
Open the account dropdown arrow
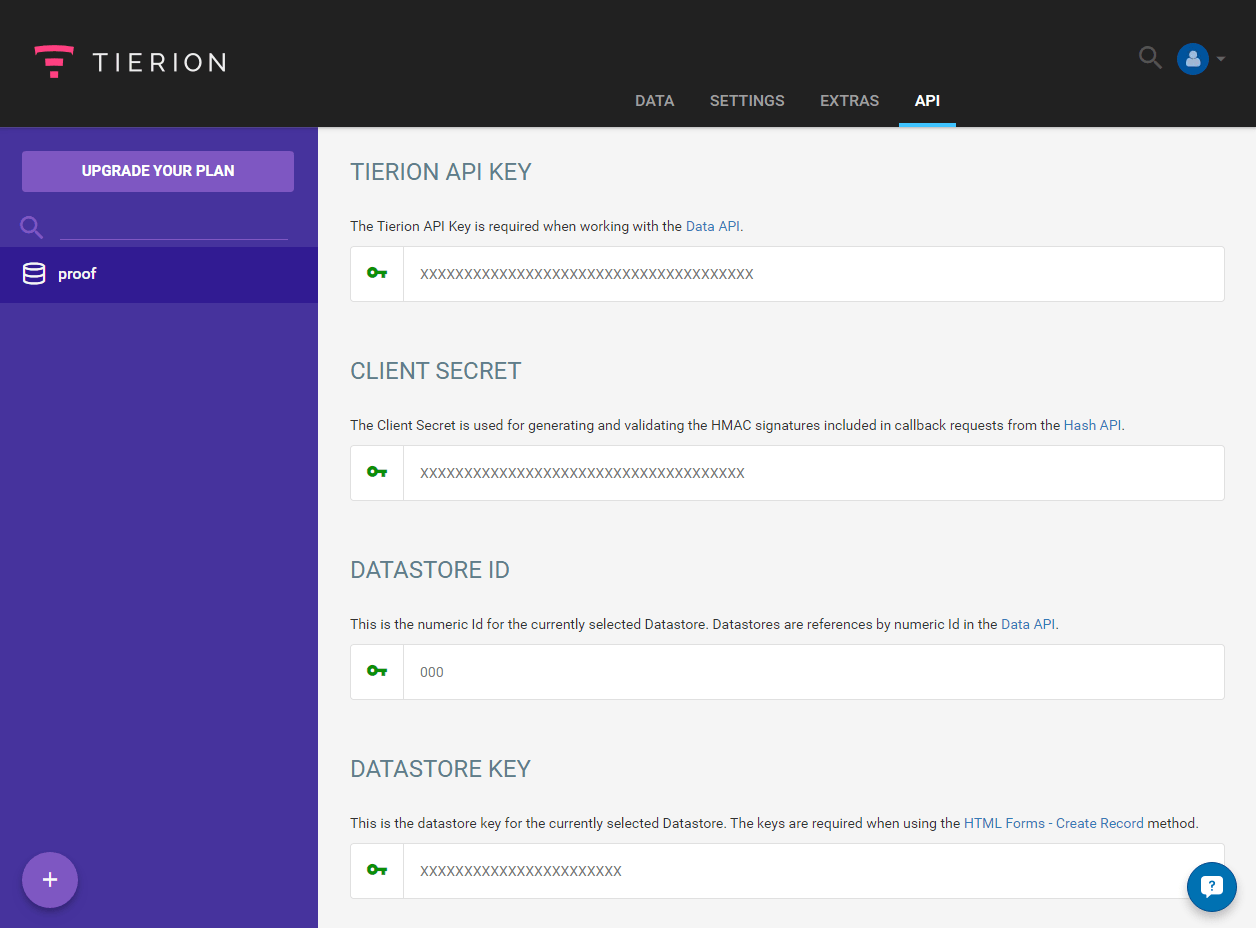click(x=1220, y=58)
